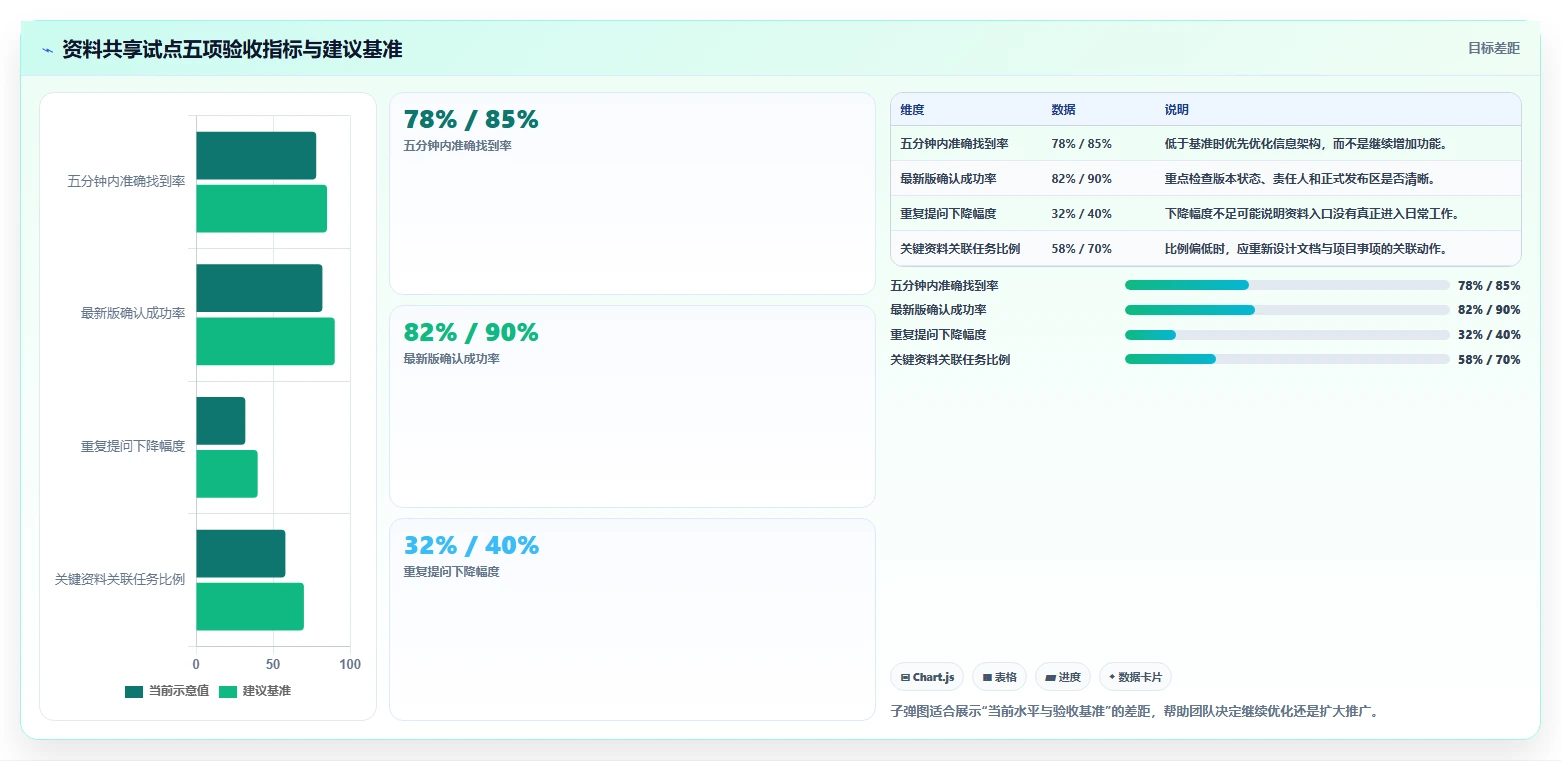The image size is (1561, 761).
Task: Select the 进度 tag chip
Action: click(1063, 677)
